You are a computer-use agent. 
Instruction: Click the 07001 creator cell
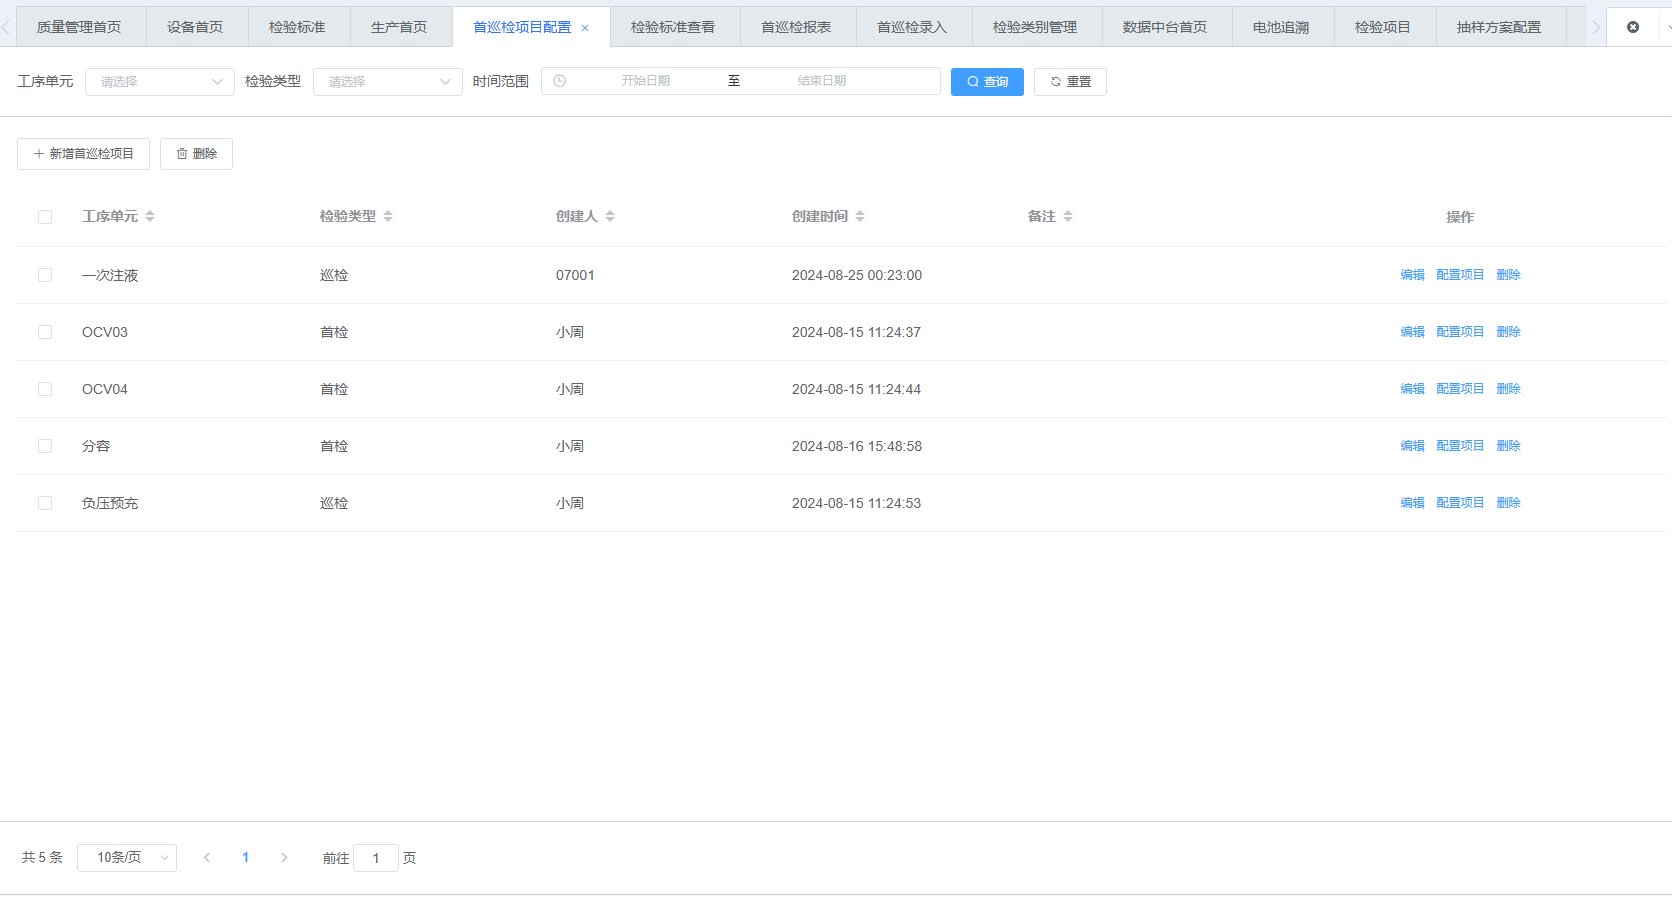click(x=575, y=275)
